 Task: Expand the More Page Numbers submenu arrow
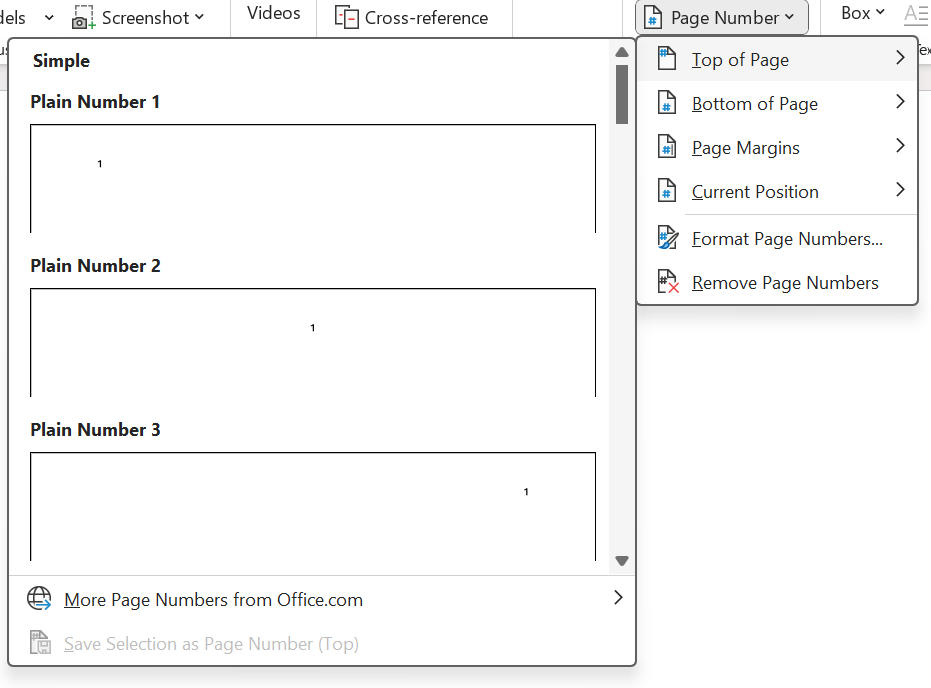click(x=618, y=597)
